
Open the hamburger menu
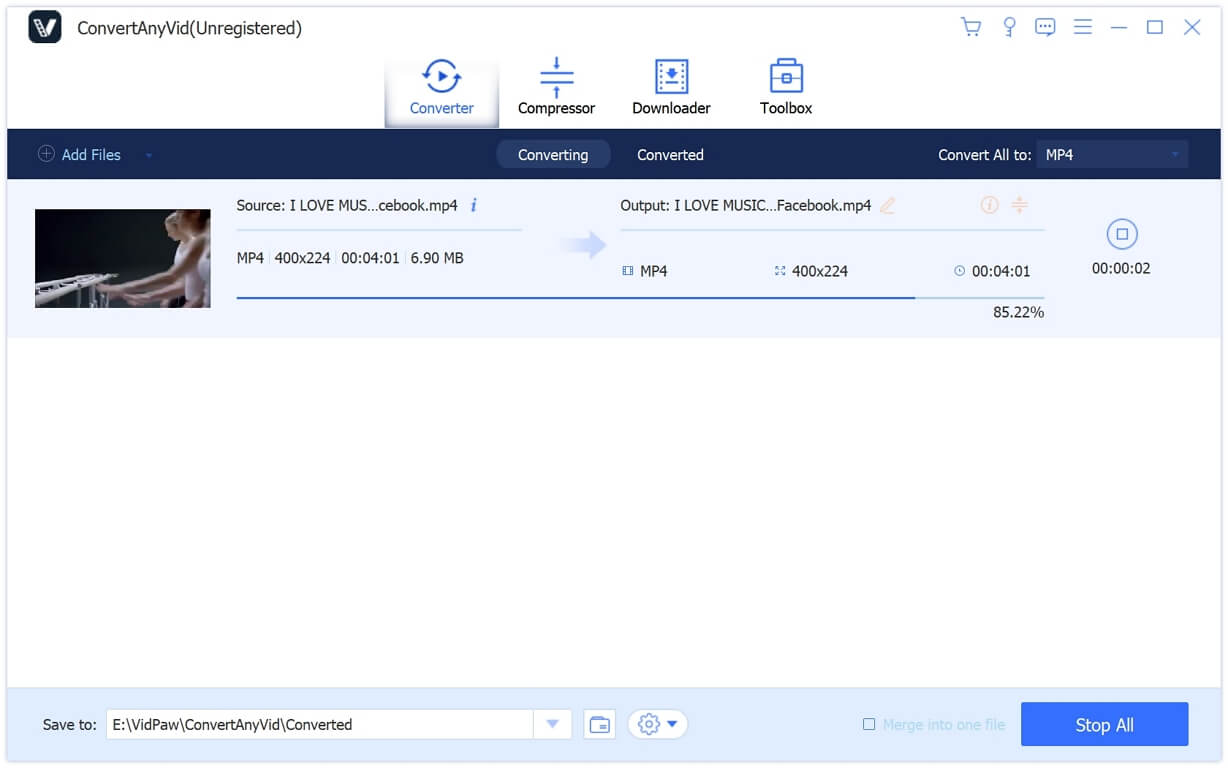(x=1082, y=27)
